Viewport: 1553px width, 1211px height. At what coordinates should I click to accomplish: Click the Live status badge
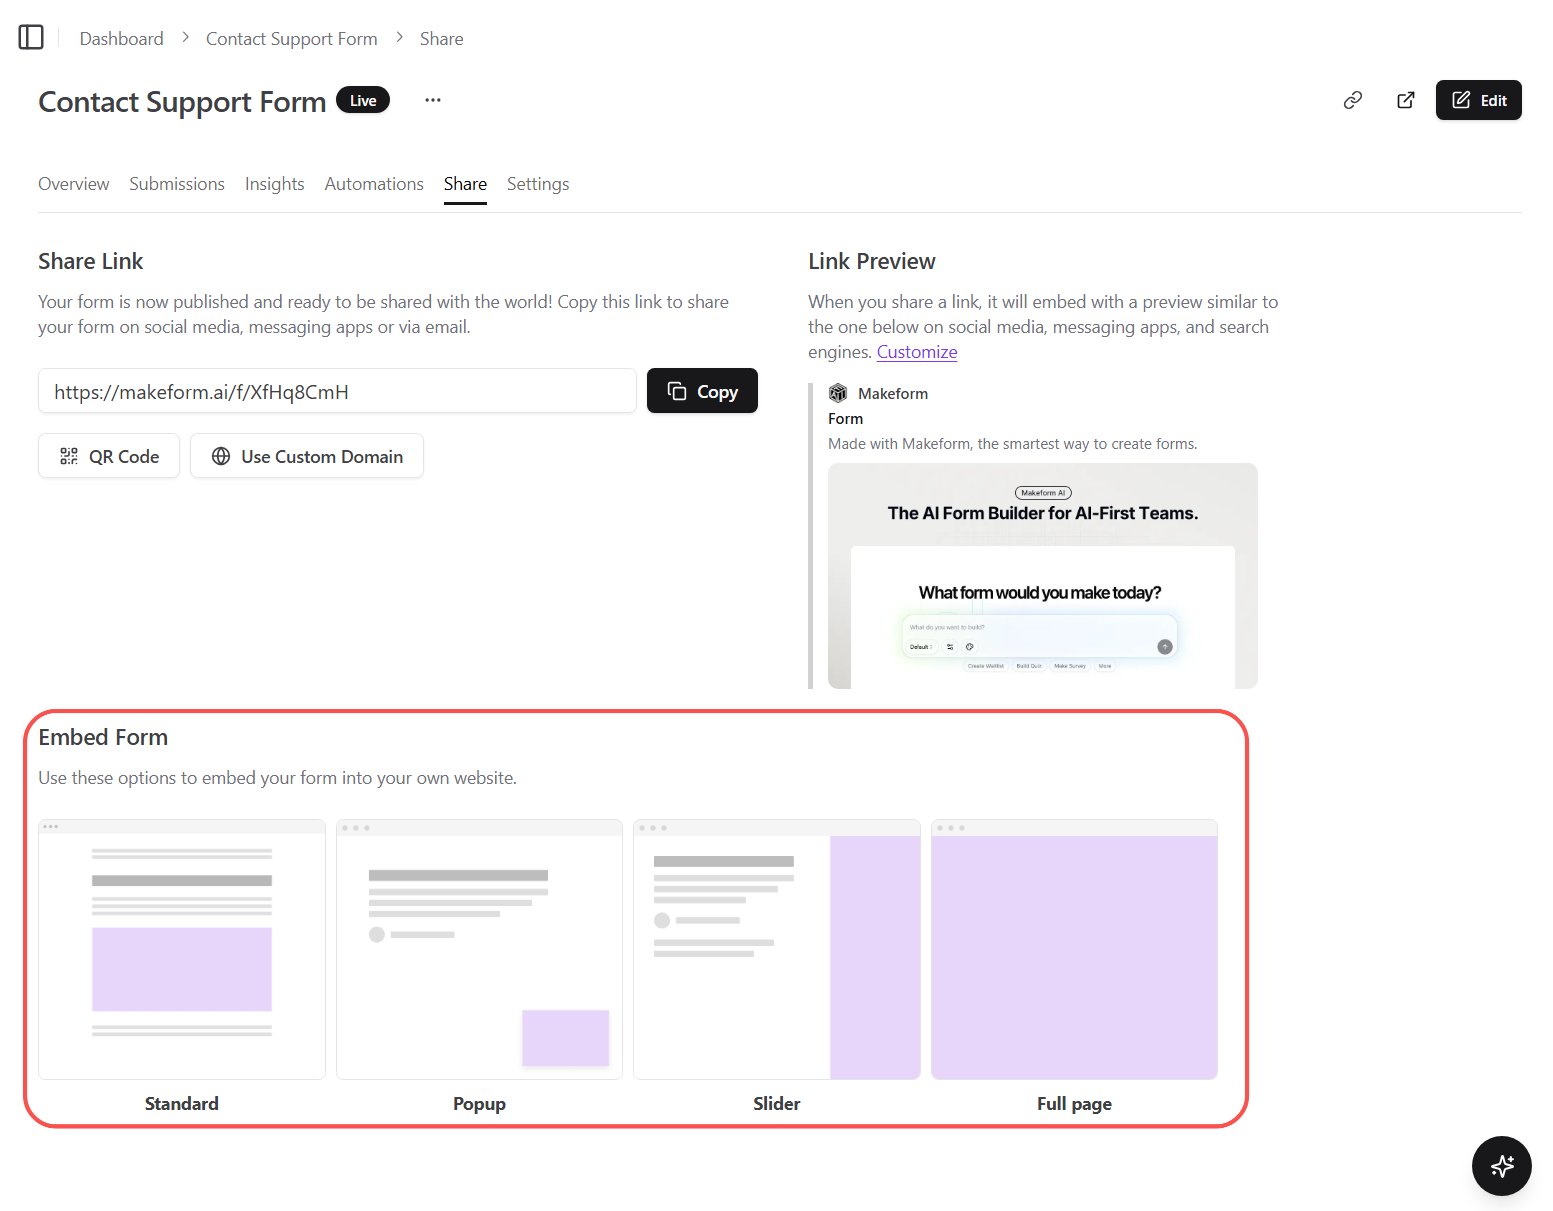point(363,100)
